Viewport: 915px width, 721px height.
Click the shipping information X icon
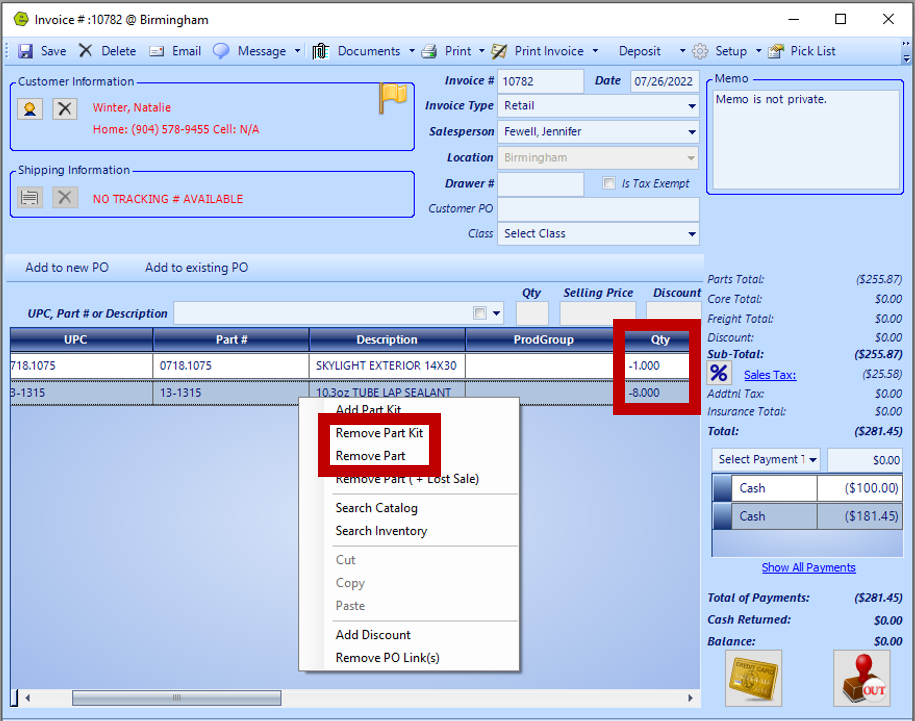(x=65, y=198)
